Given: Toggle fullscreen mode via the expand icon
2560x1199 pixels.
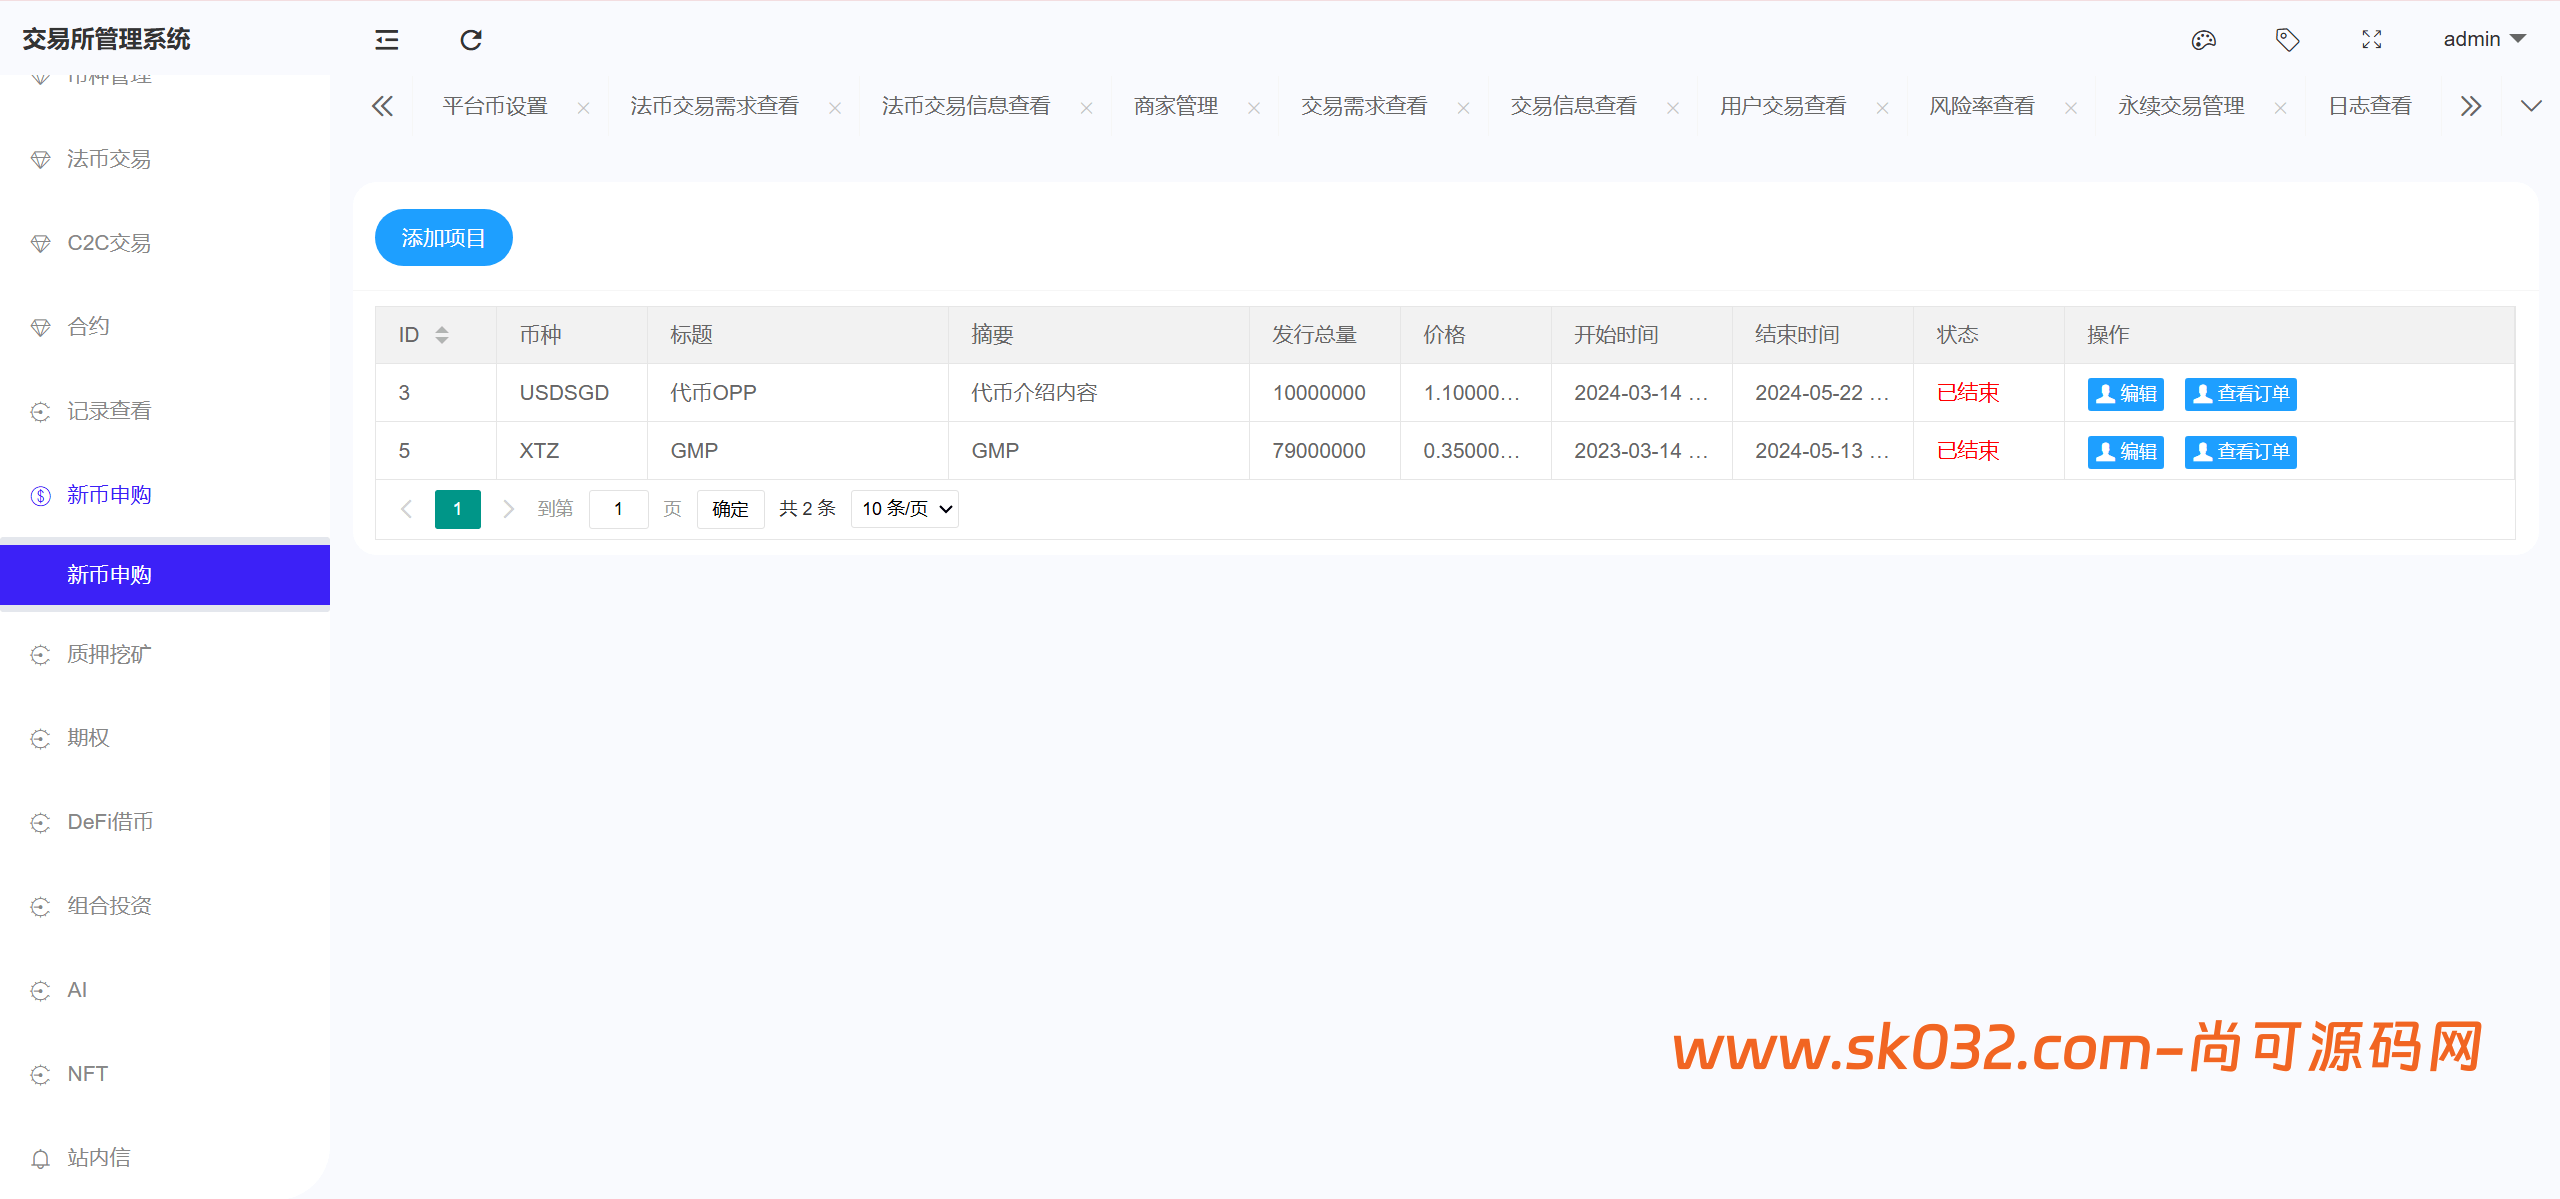Looking at the screenshot, I should pyautogui.click(x=2372, y=39).
